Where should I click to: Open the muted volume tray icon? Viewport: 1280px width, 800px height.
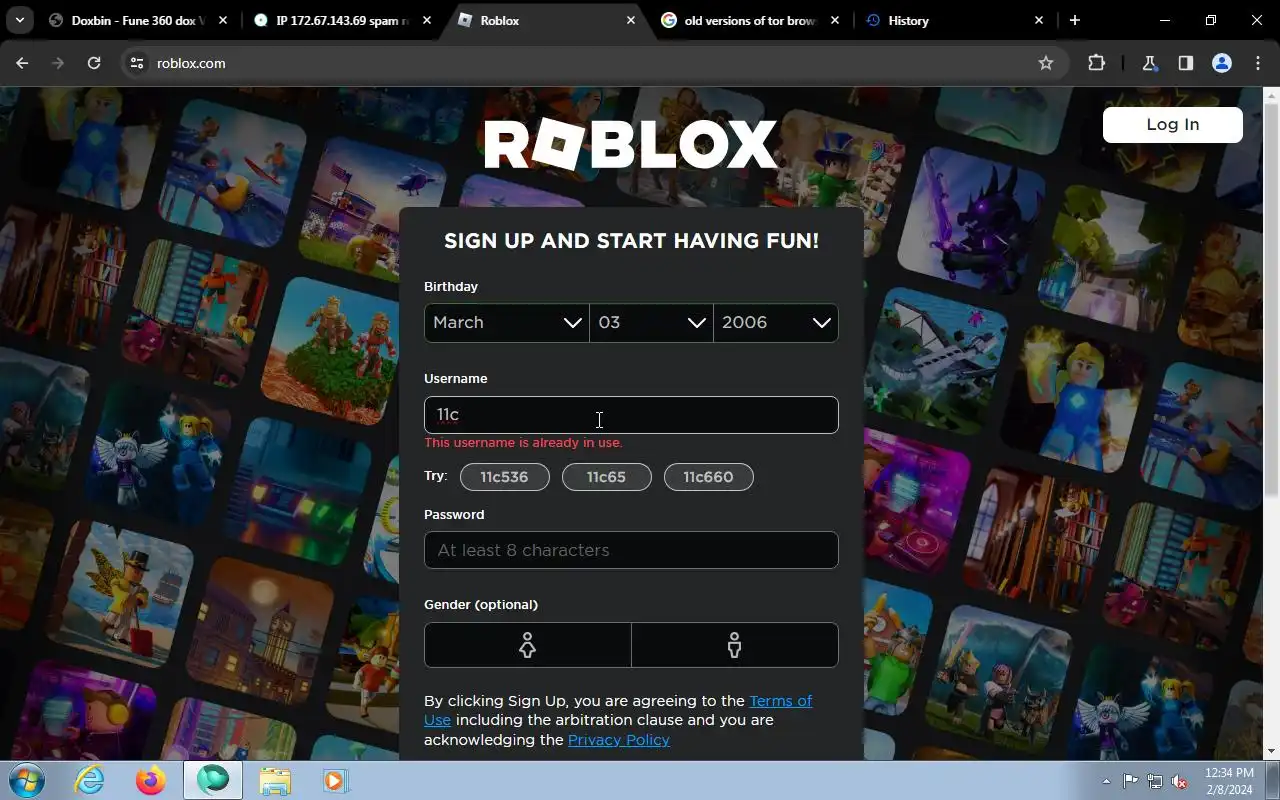pyautogui.click(x=1180, y=781)
